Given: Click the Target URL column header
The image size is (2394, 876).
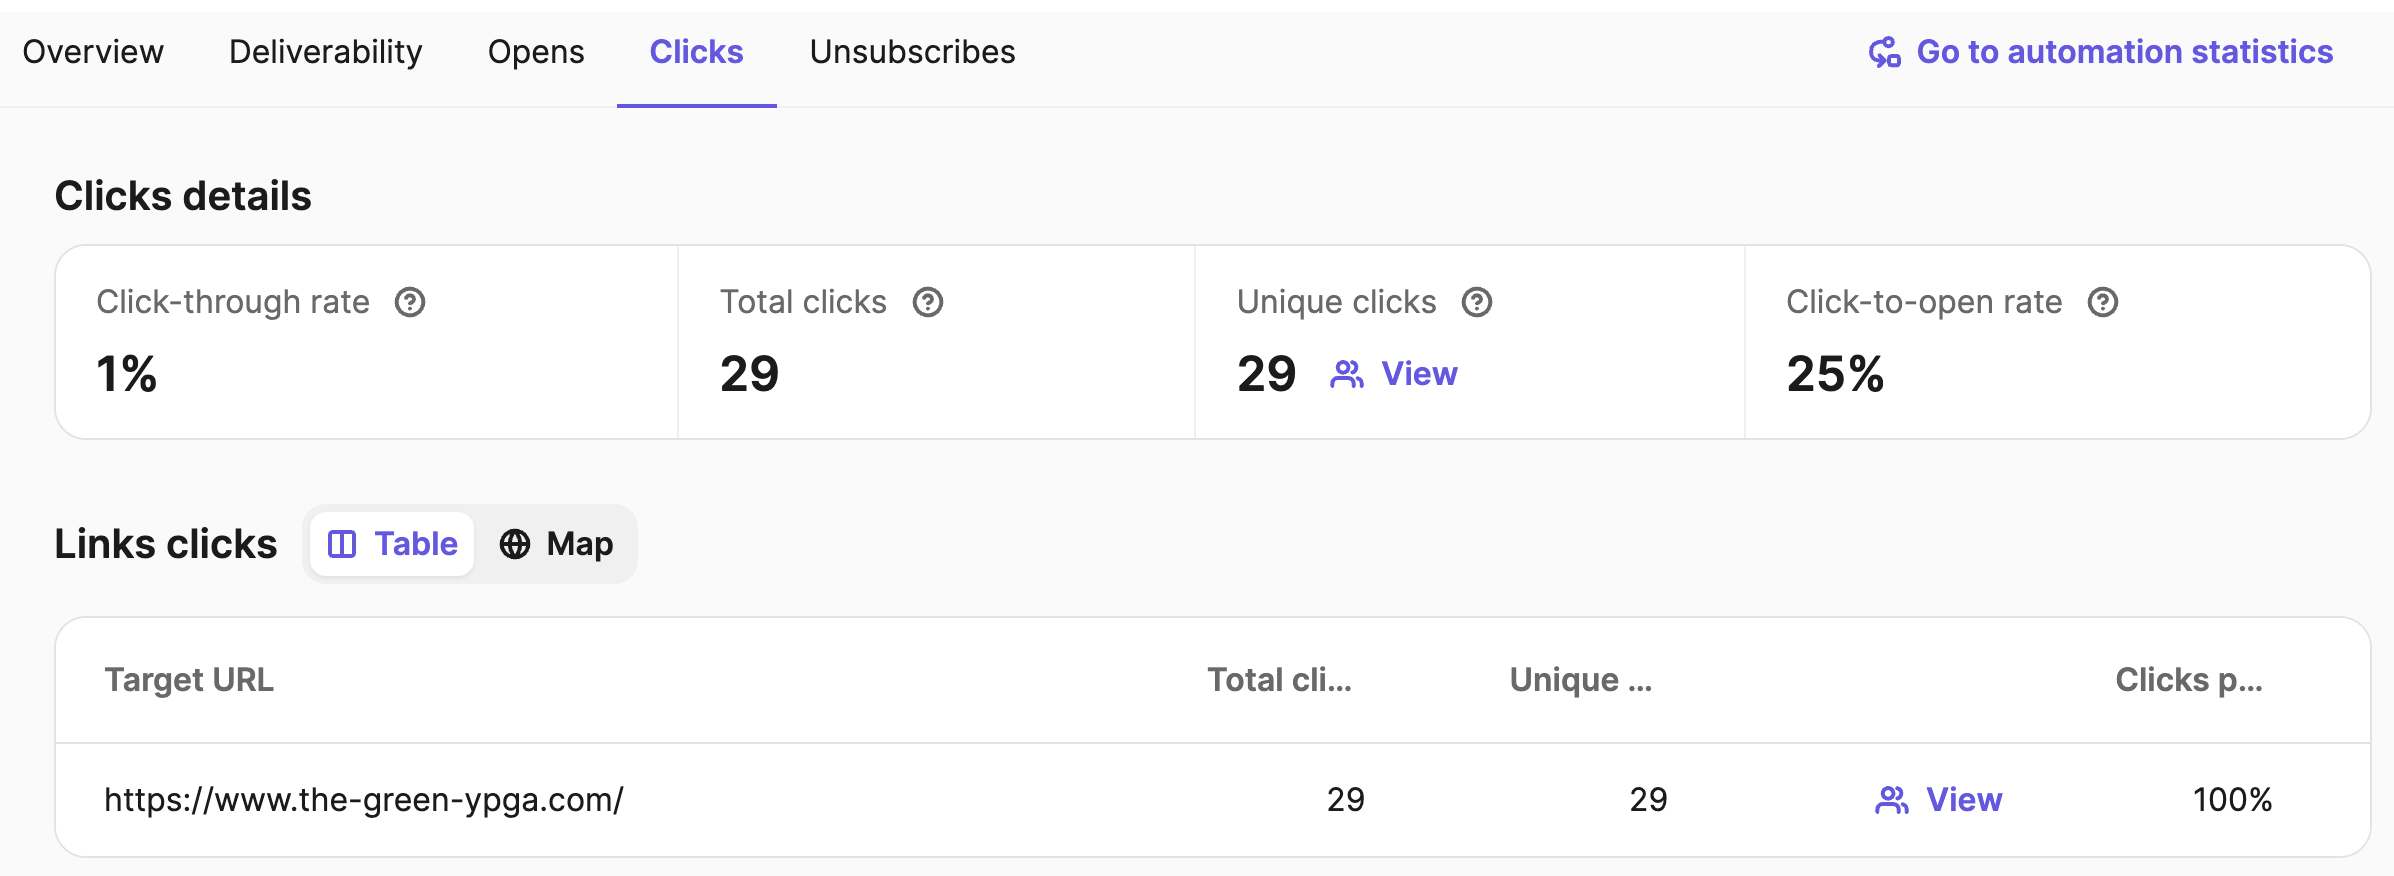Looking at the screenshot, I should (189, 680).
